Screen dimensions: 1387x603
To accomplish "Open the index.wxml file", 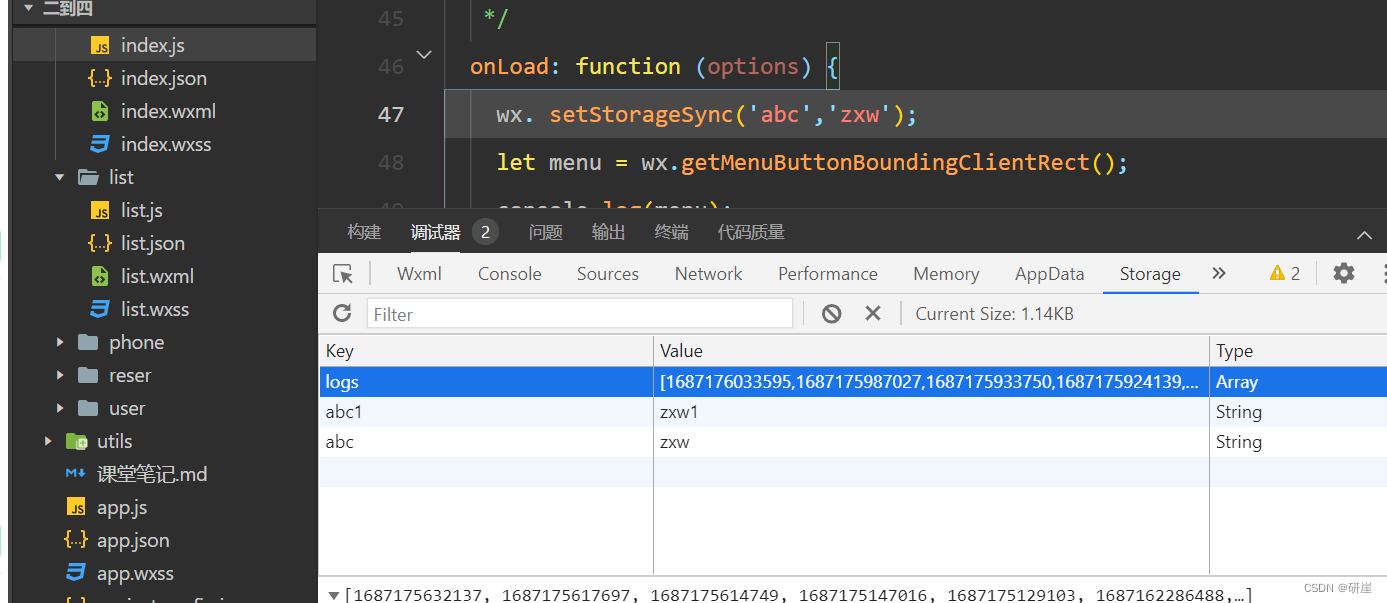I will (168, 111).
